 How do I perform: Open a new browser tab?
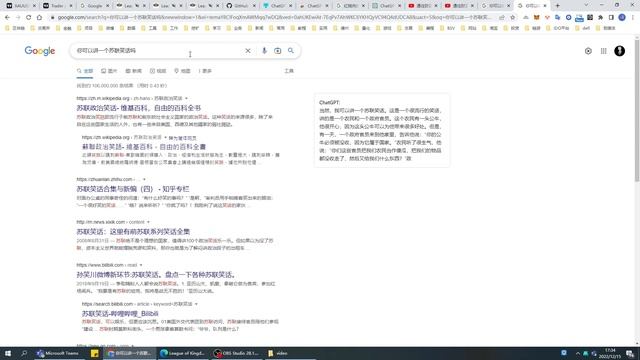point(558,6)
